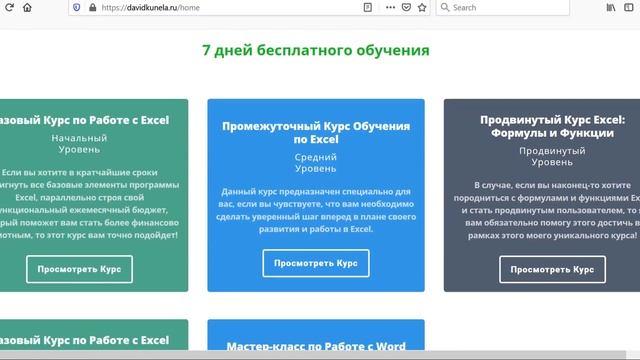This screenshot has height=360, width=640.
Task: Bookmark this page with the star icon
Action: [422, 7]
